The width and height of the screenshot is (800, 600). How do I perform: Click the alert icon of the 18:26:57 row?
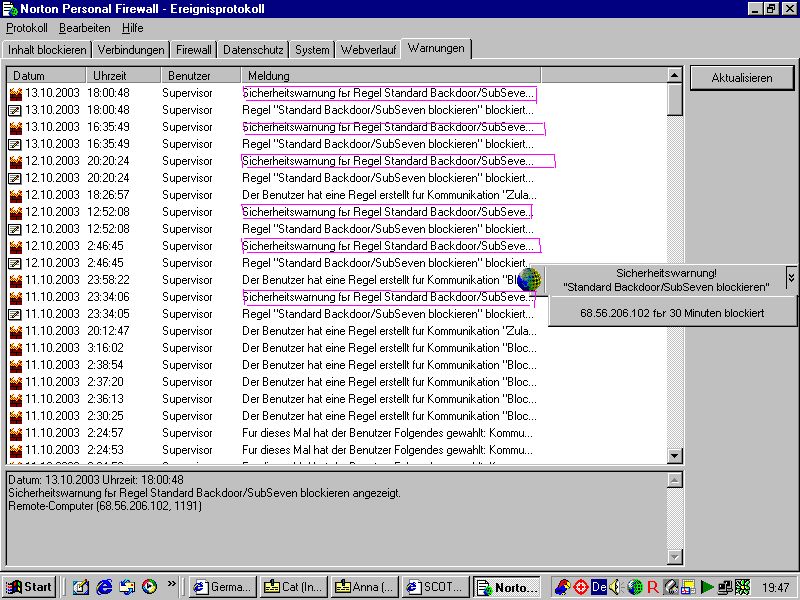click(x=16, y=195)
